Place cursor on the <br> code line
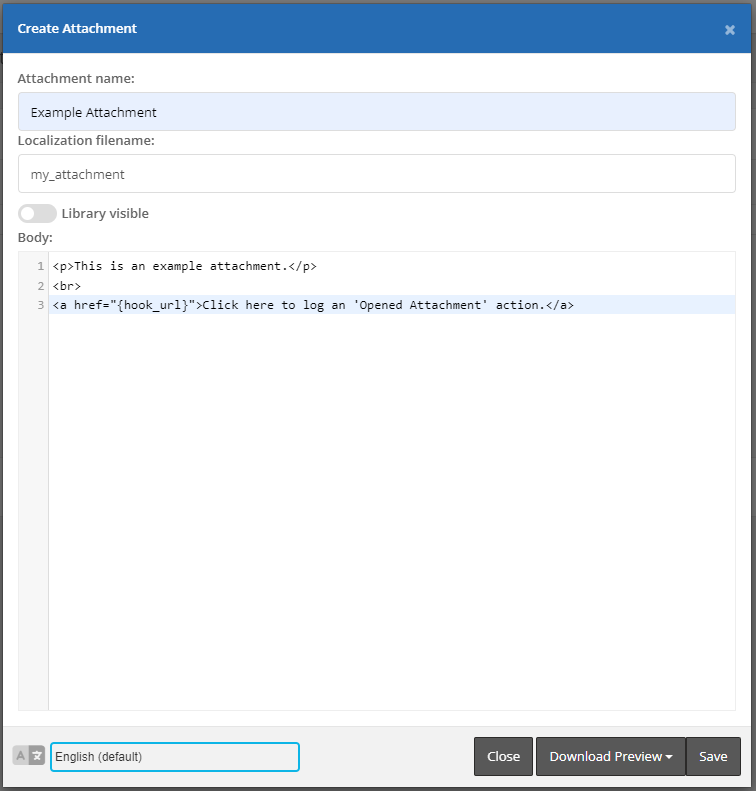Viewport: 756px width, 791px height. pos(67,286)
